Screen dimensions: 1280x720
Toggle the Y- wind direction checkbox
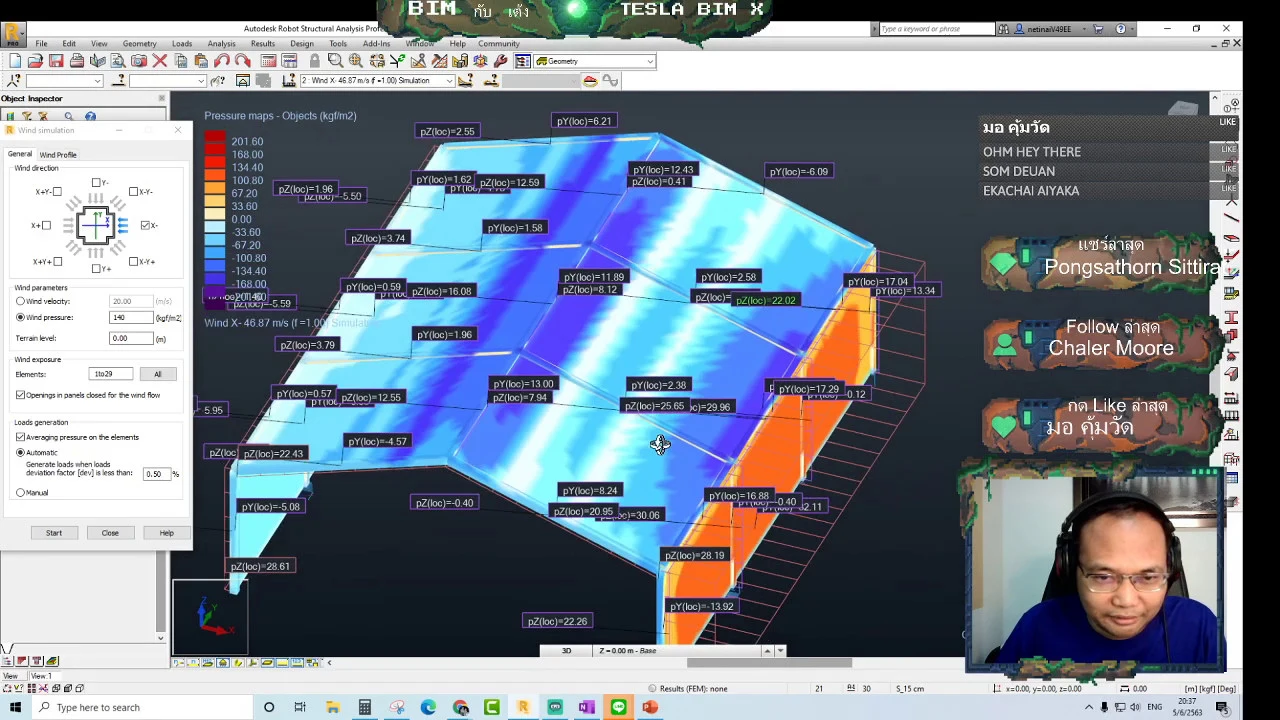coord(96,183)
